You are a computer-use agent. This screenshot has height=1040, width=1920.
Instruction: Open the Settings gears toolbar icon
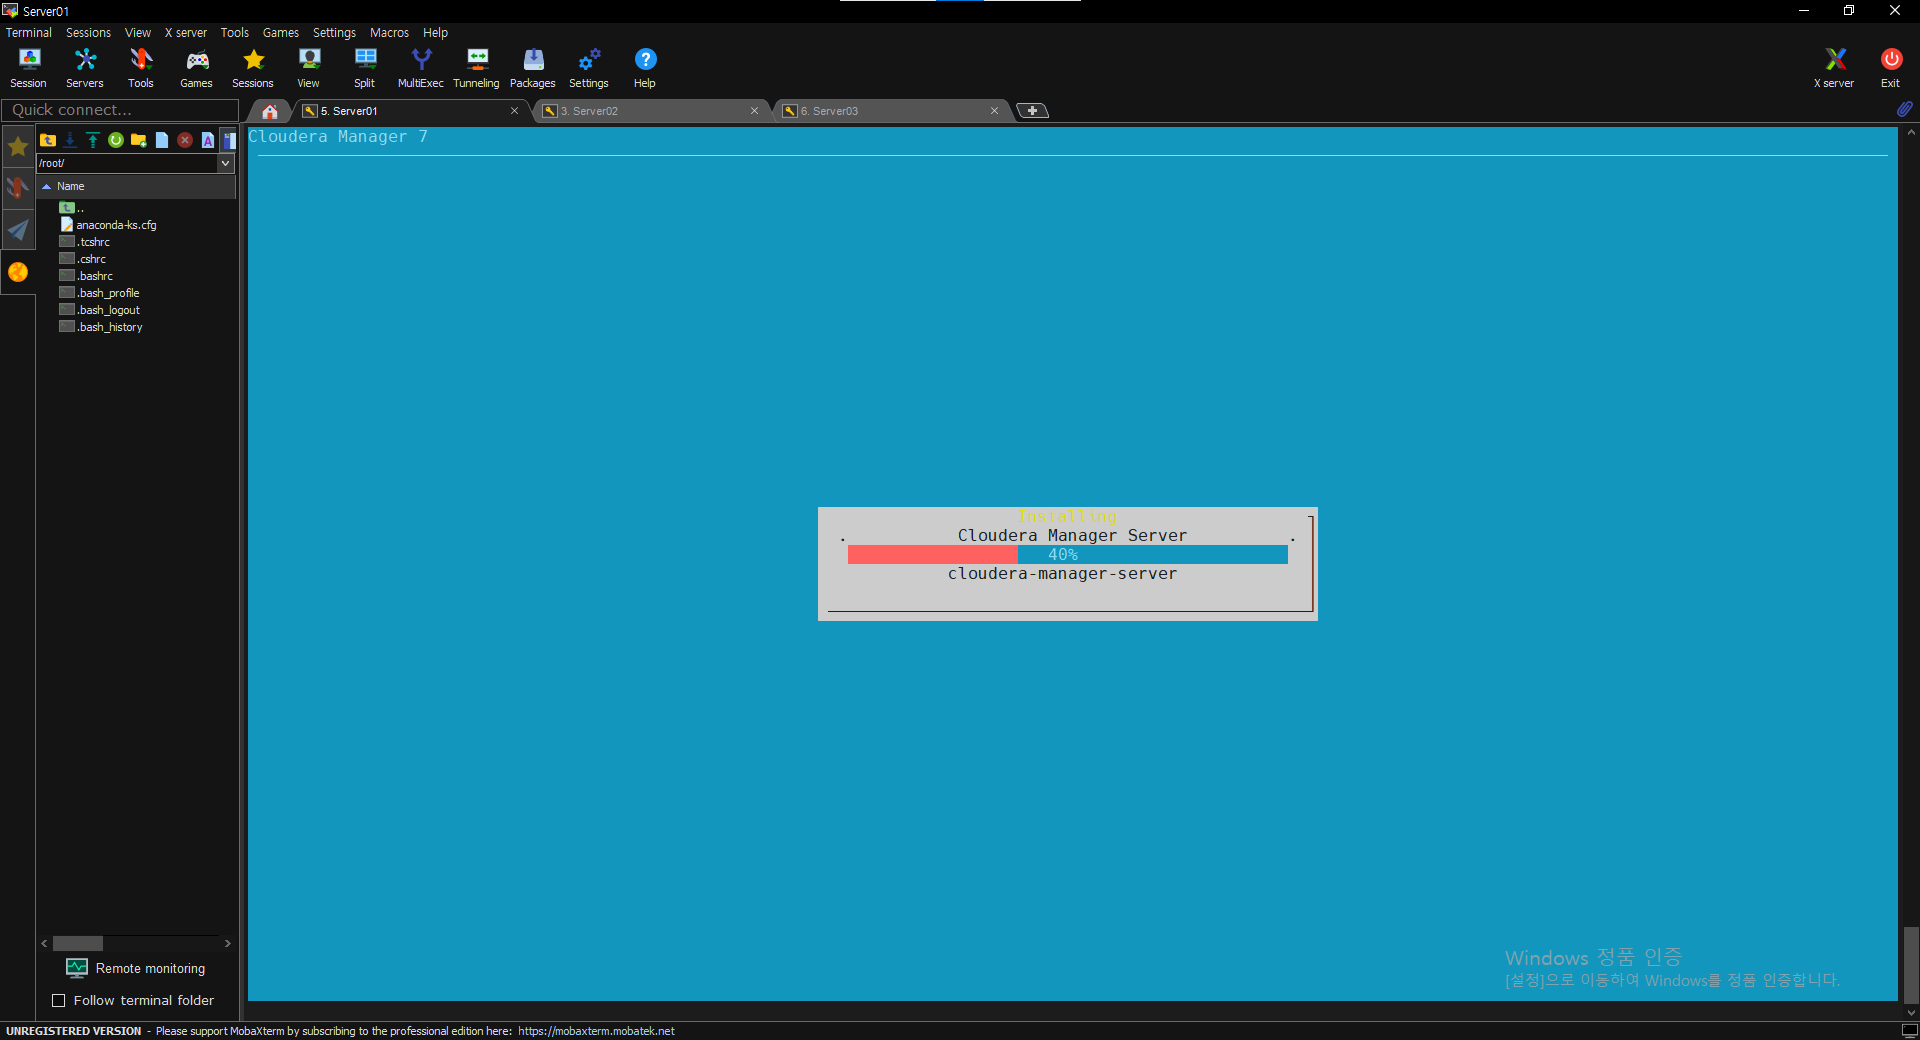coord(589,68)
